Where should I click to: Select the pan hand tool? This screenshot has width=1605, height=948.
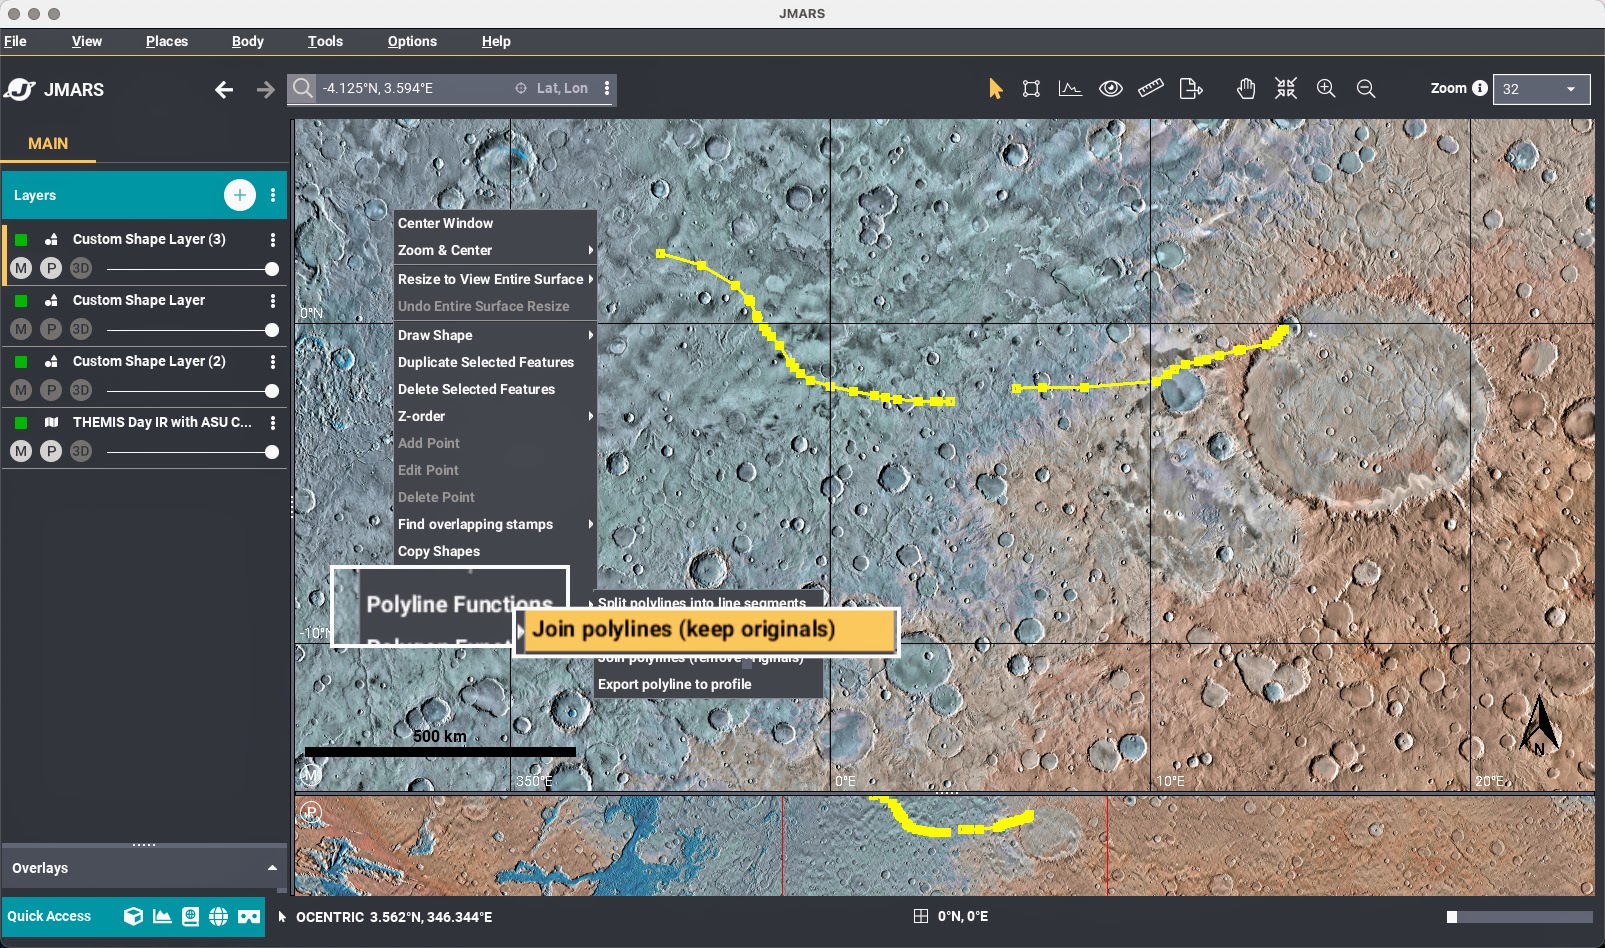(x=1245, y=89)
